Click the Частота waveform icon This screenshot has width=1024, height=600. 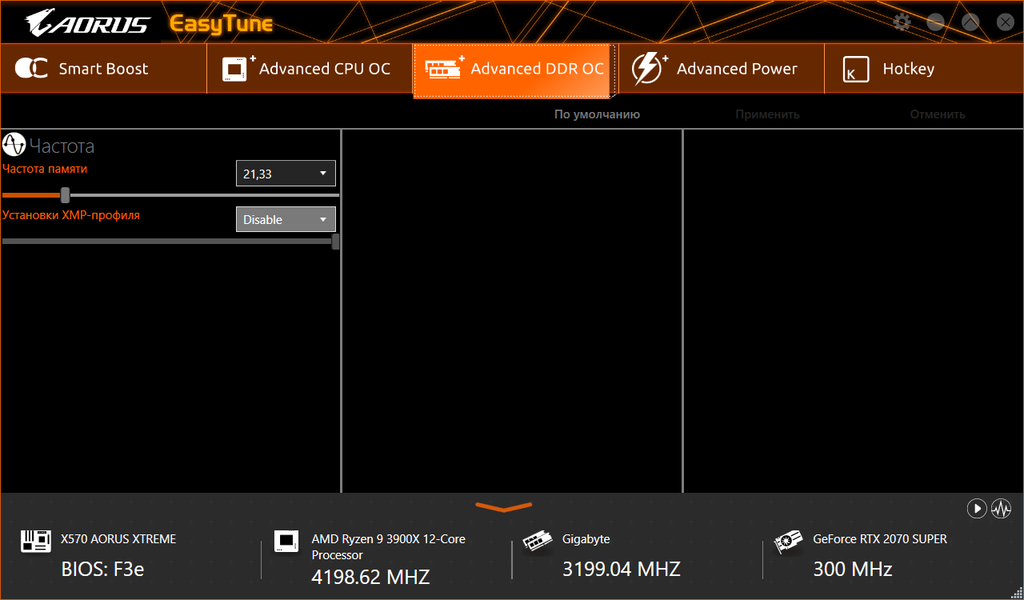tap(14, 145)
